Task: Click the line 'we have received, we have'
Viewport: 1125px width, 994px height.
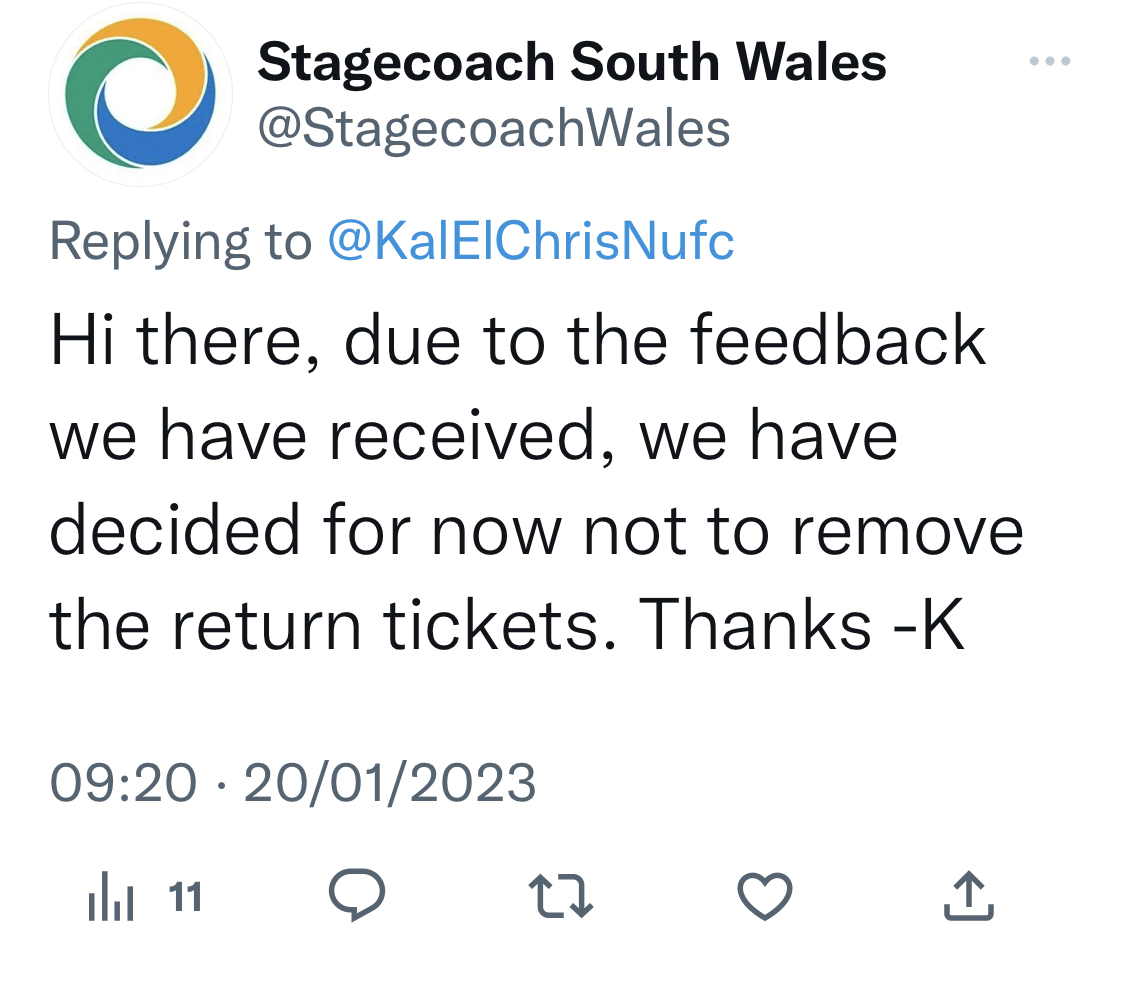Action: point(474,436)
